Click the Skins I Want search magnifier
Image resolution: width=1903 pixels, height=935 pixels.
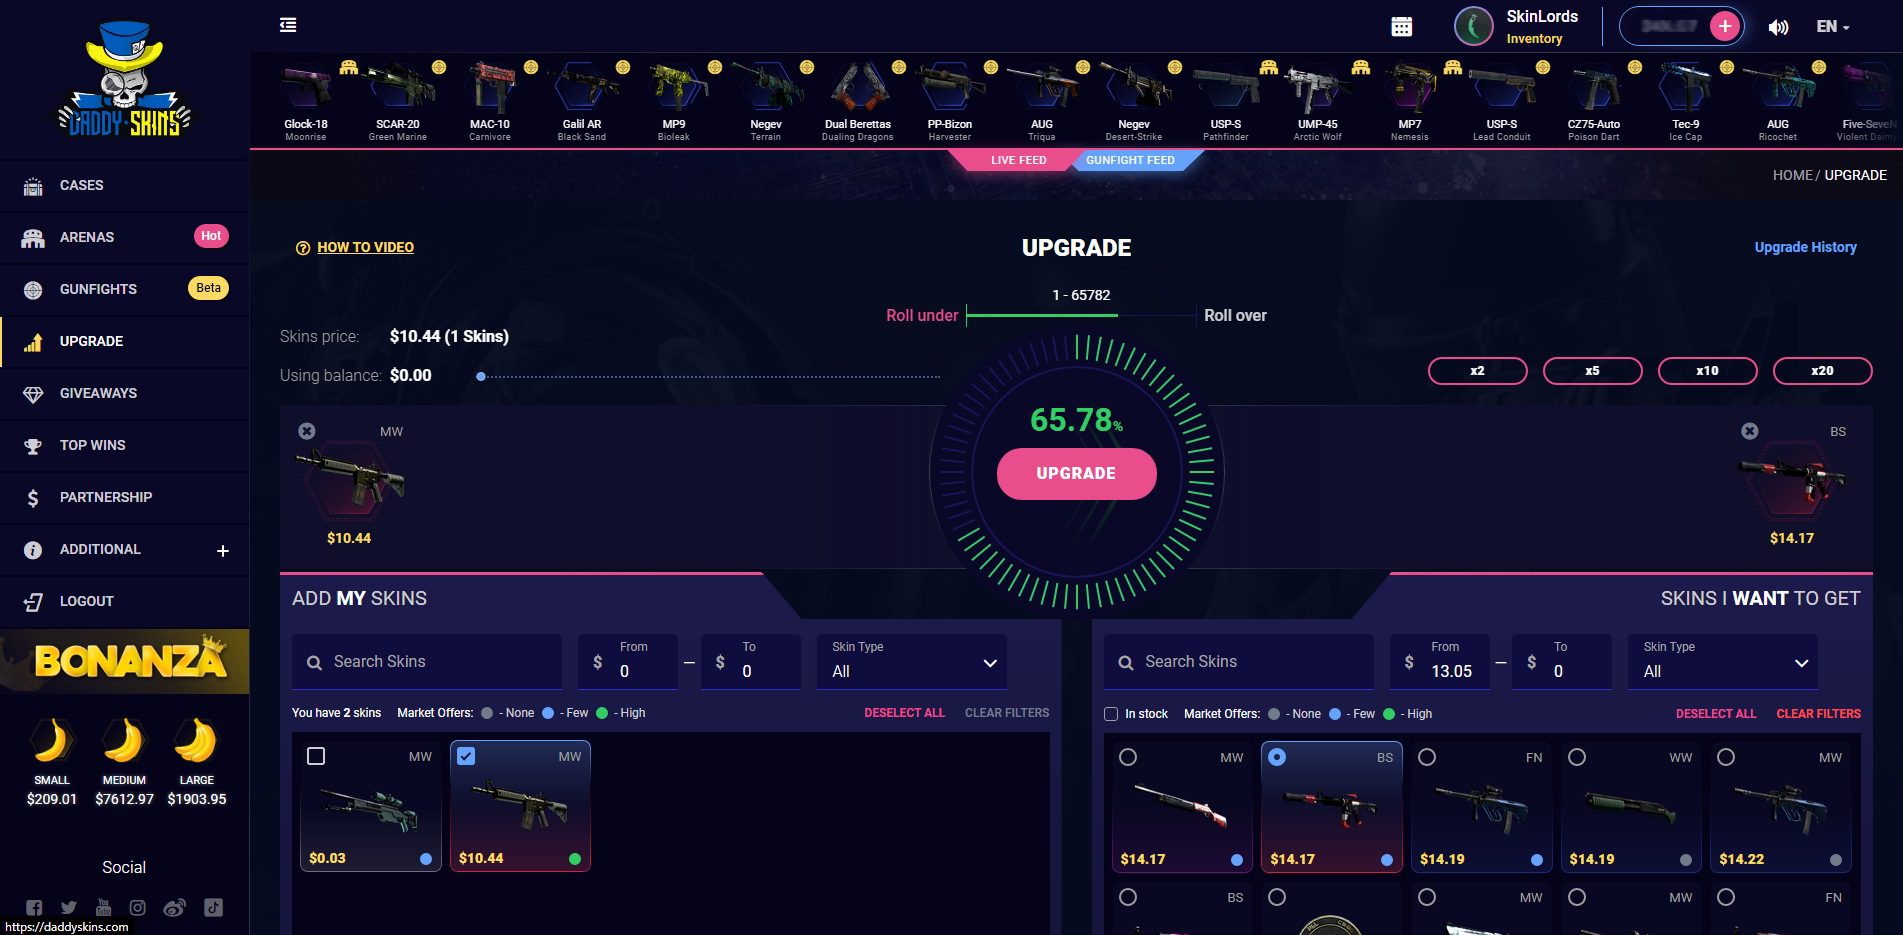pyautogui.click(x=1126, y=662)
